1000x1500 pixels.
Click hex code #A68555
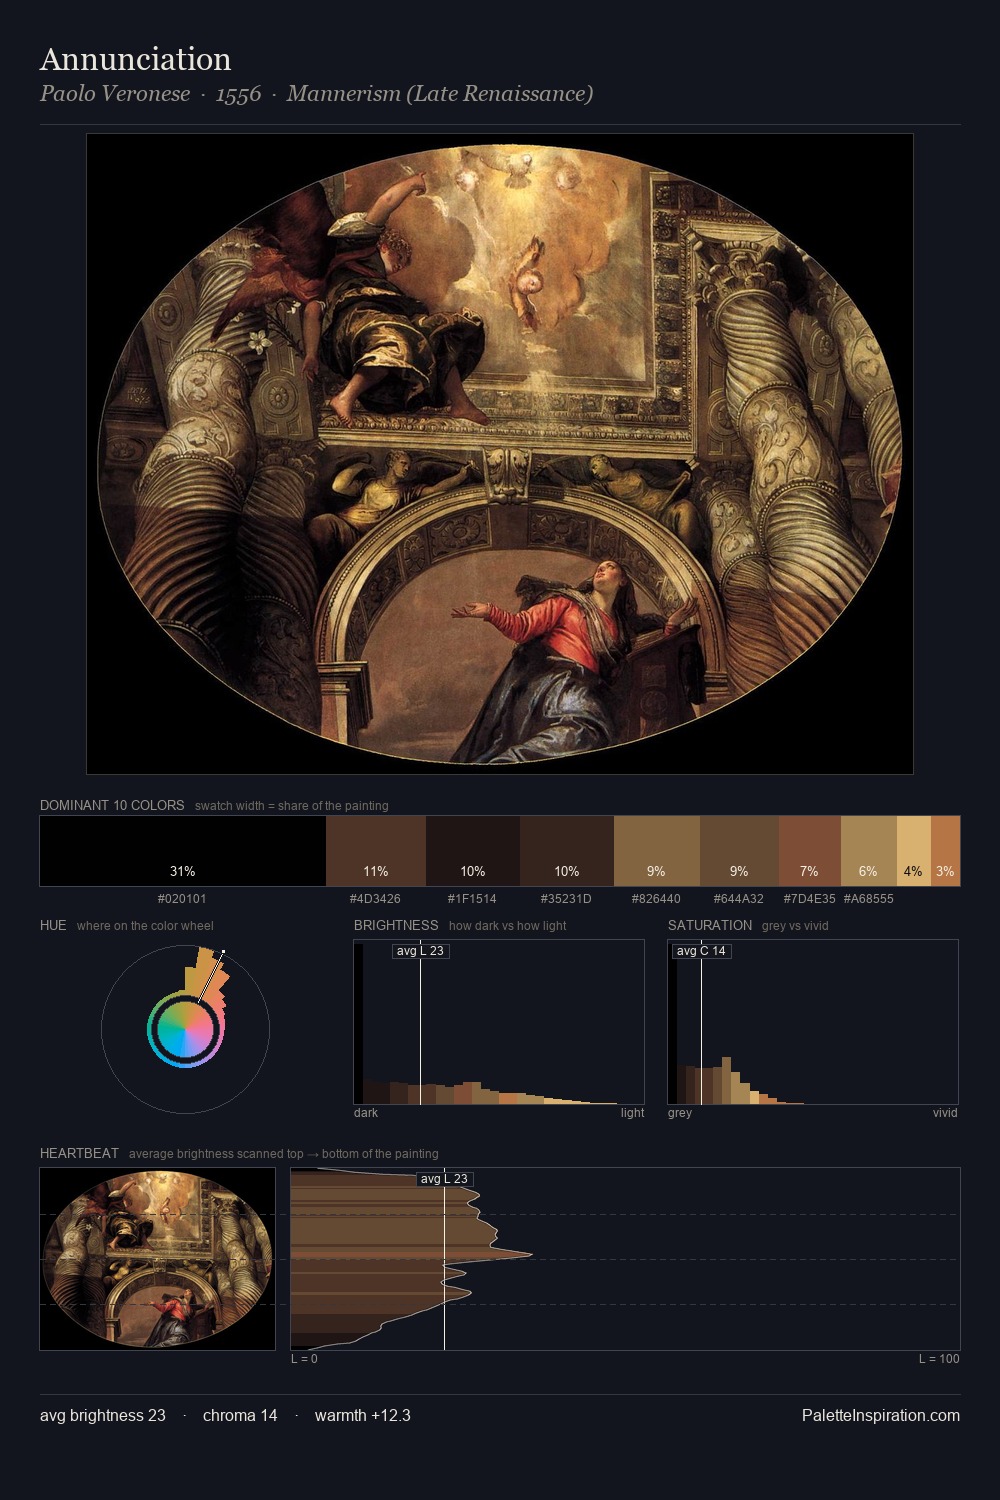(868, 899)
